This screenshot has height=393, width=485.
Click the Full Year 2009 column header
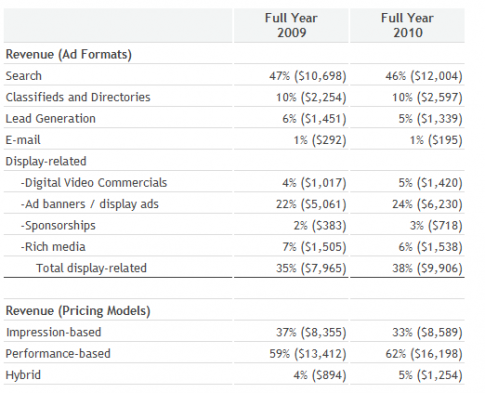(x=291, y=25)
